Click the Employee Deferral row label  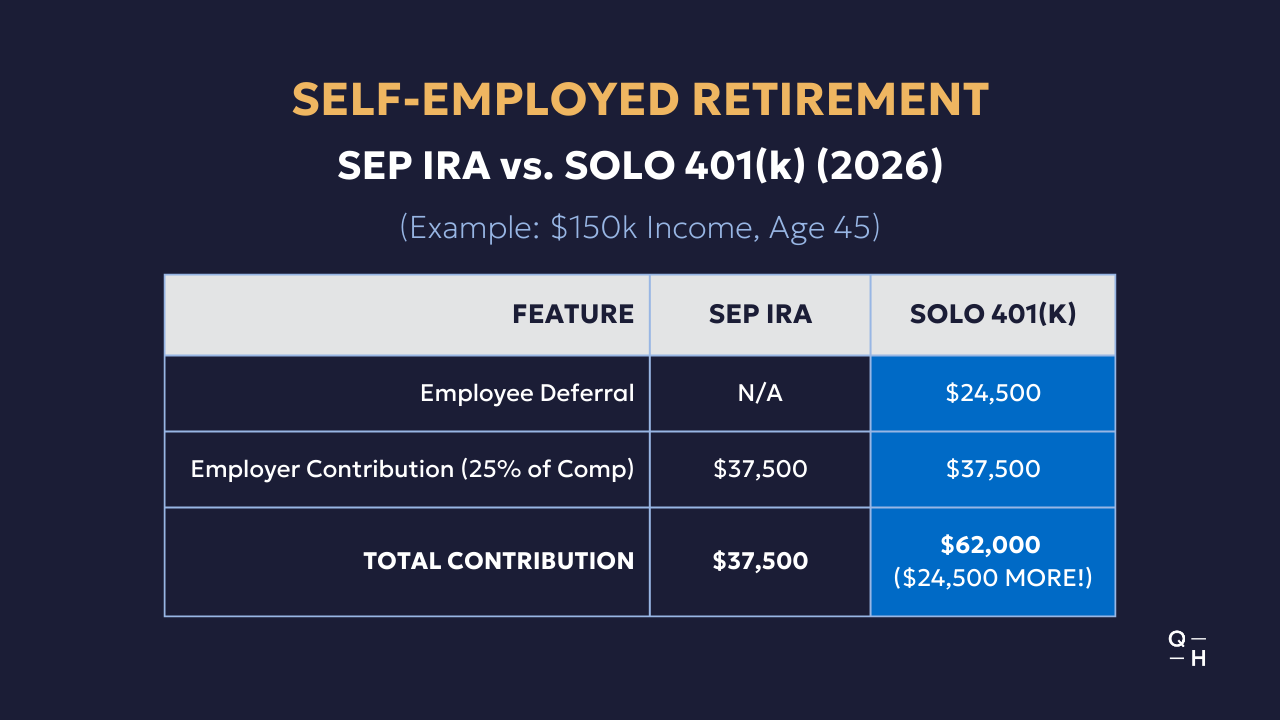(x=527, y=393)
